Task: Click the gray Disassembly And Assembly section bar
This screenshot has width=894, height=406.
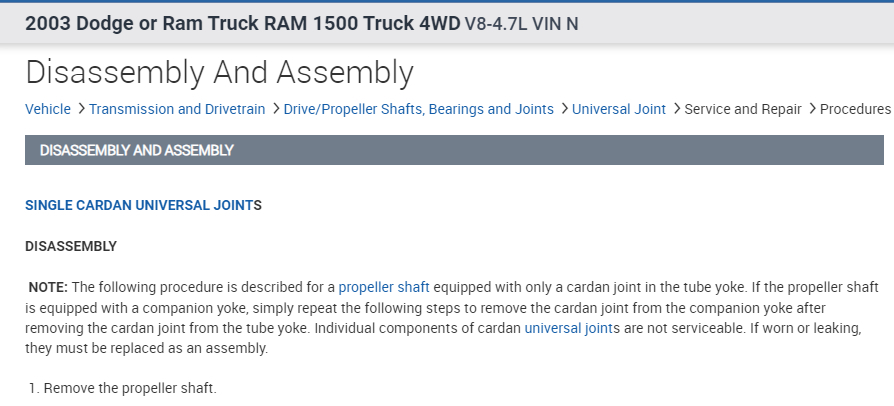Action: 454,151
